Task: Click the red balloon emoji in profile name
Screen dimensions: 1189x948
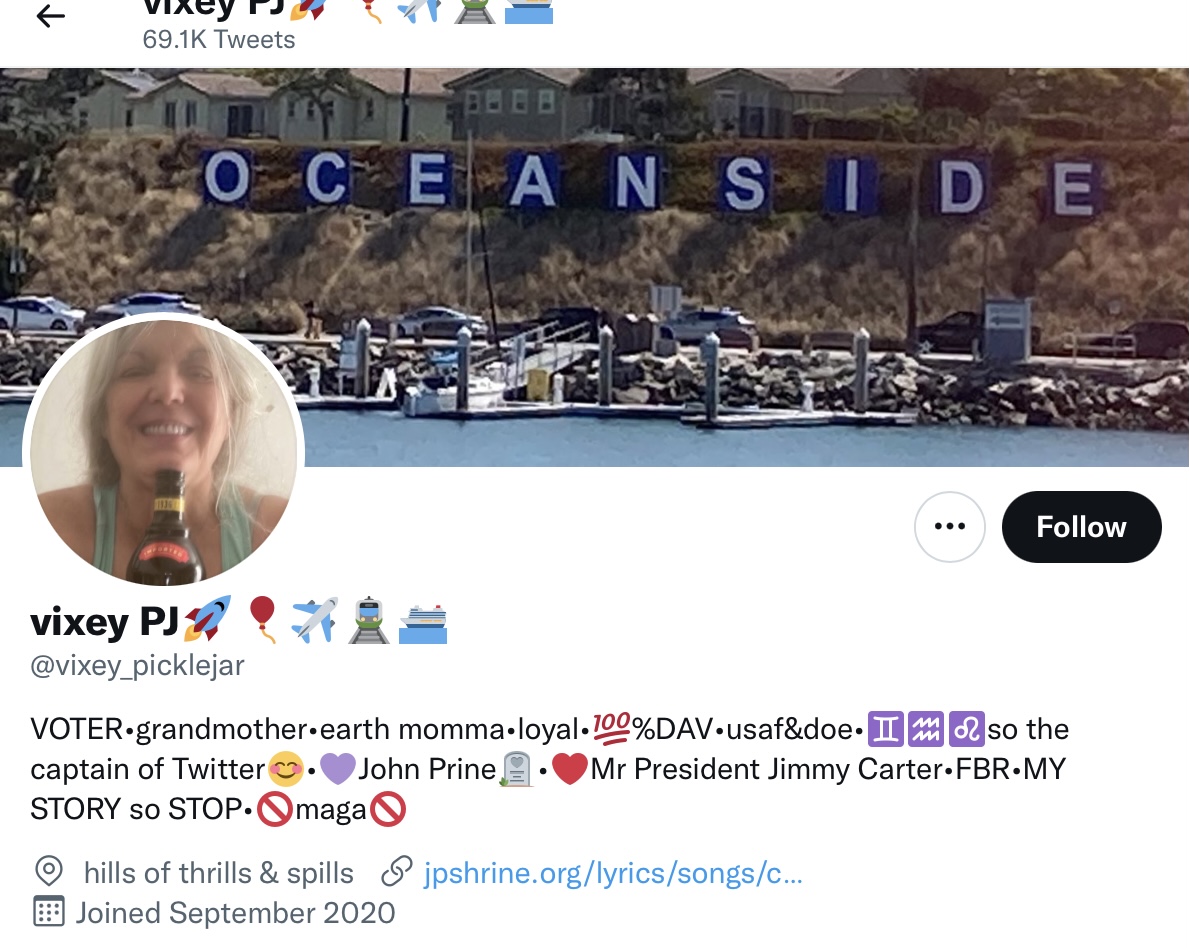Action: coord(262,619)
